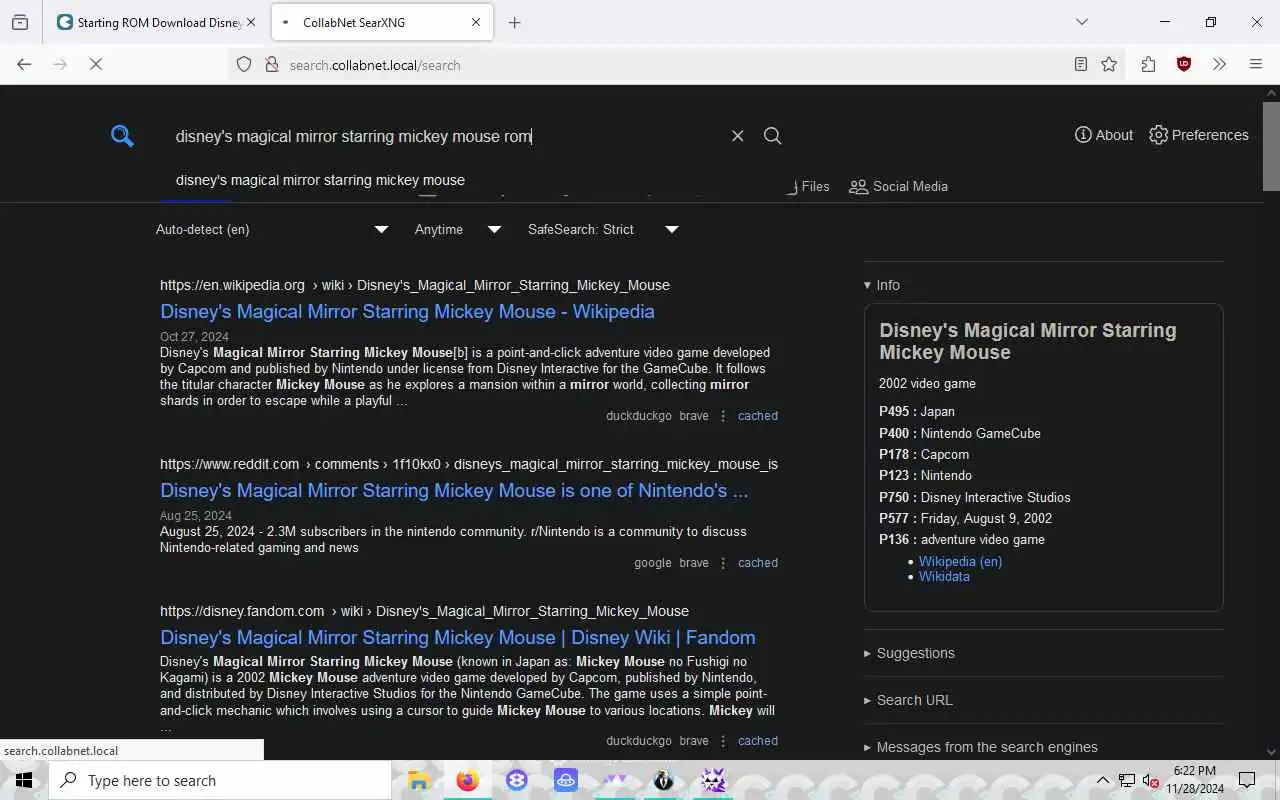Close the CollabNet SearXNG tab
1280x800 pixels.
tap(476, 22)
